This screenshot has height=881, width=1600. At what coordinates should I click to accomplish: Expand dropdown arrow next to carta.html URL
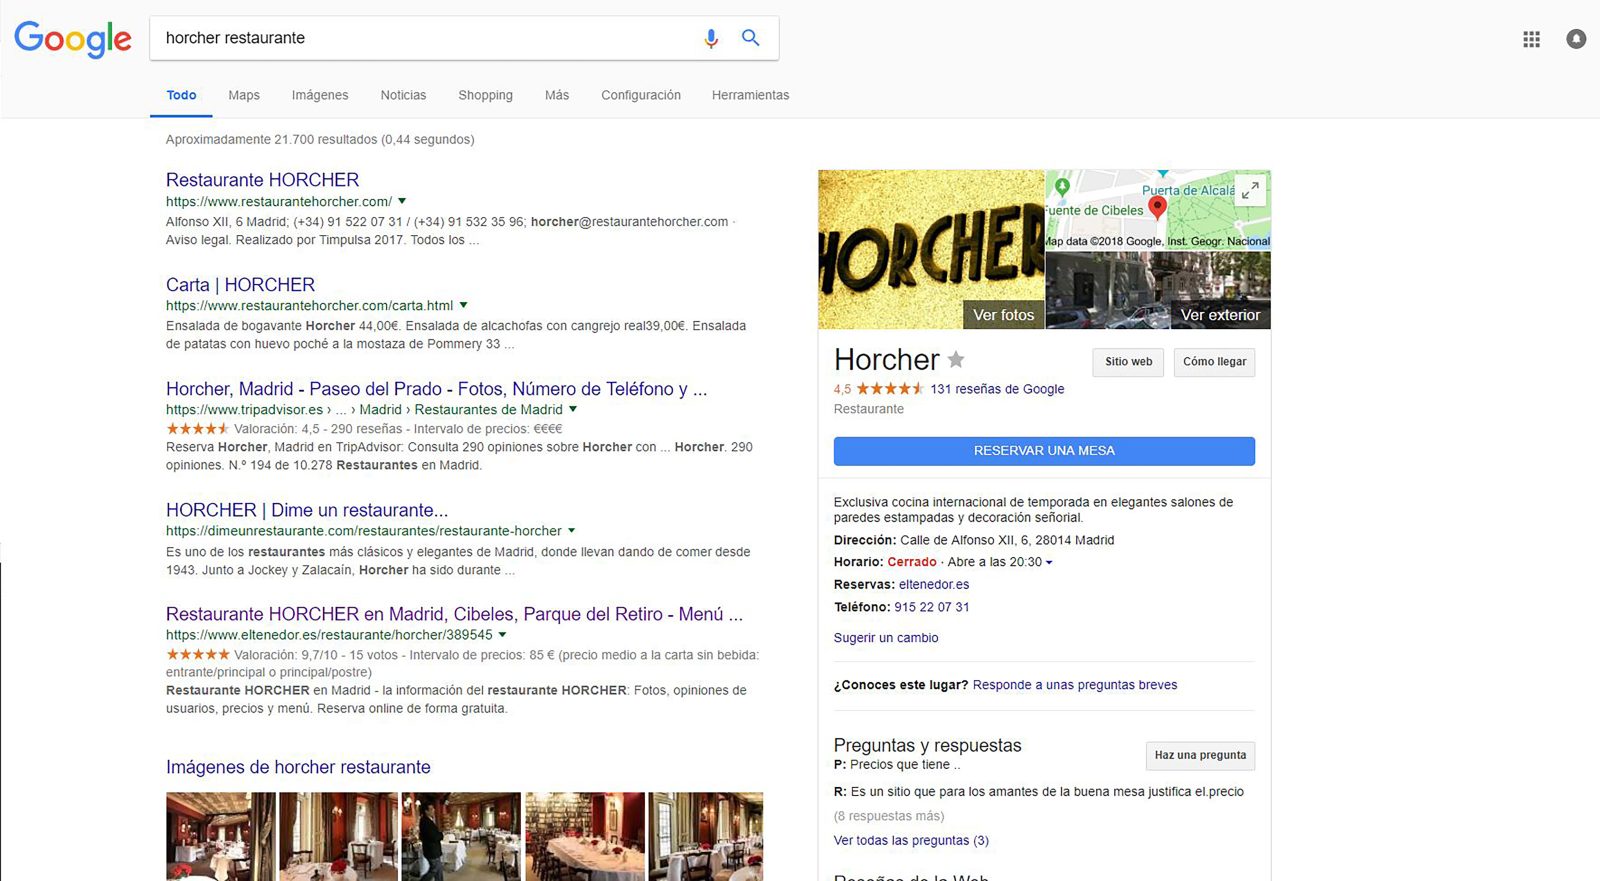(463, 305)
